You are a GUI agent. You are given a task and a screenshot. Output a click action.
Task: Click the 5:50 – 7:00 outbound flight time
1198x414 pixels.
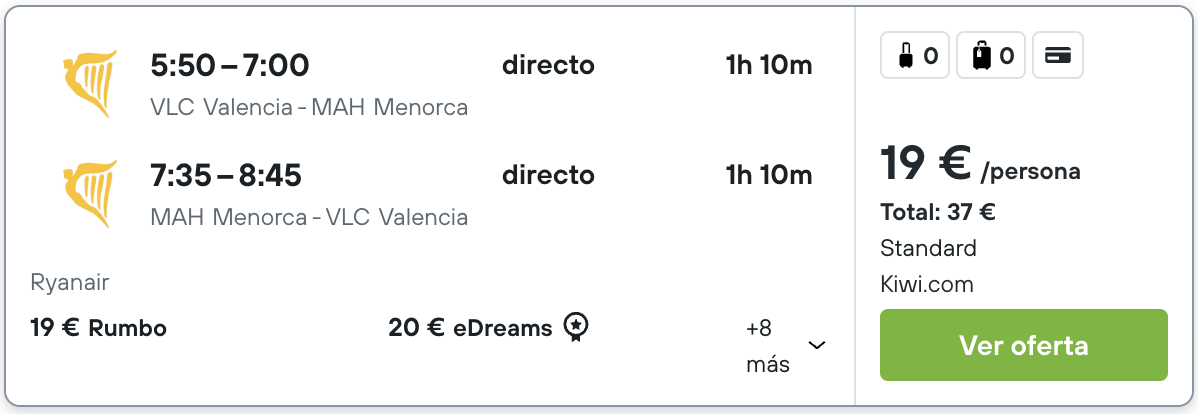pyautogui.click(x=230, y=66)
